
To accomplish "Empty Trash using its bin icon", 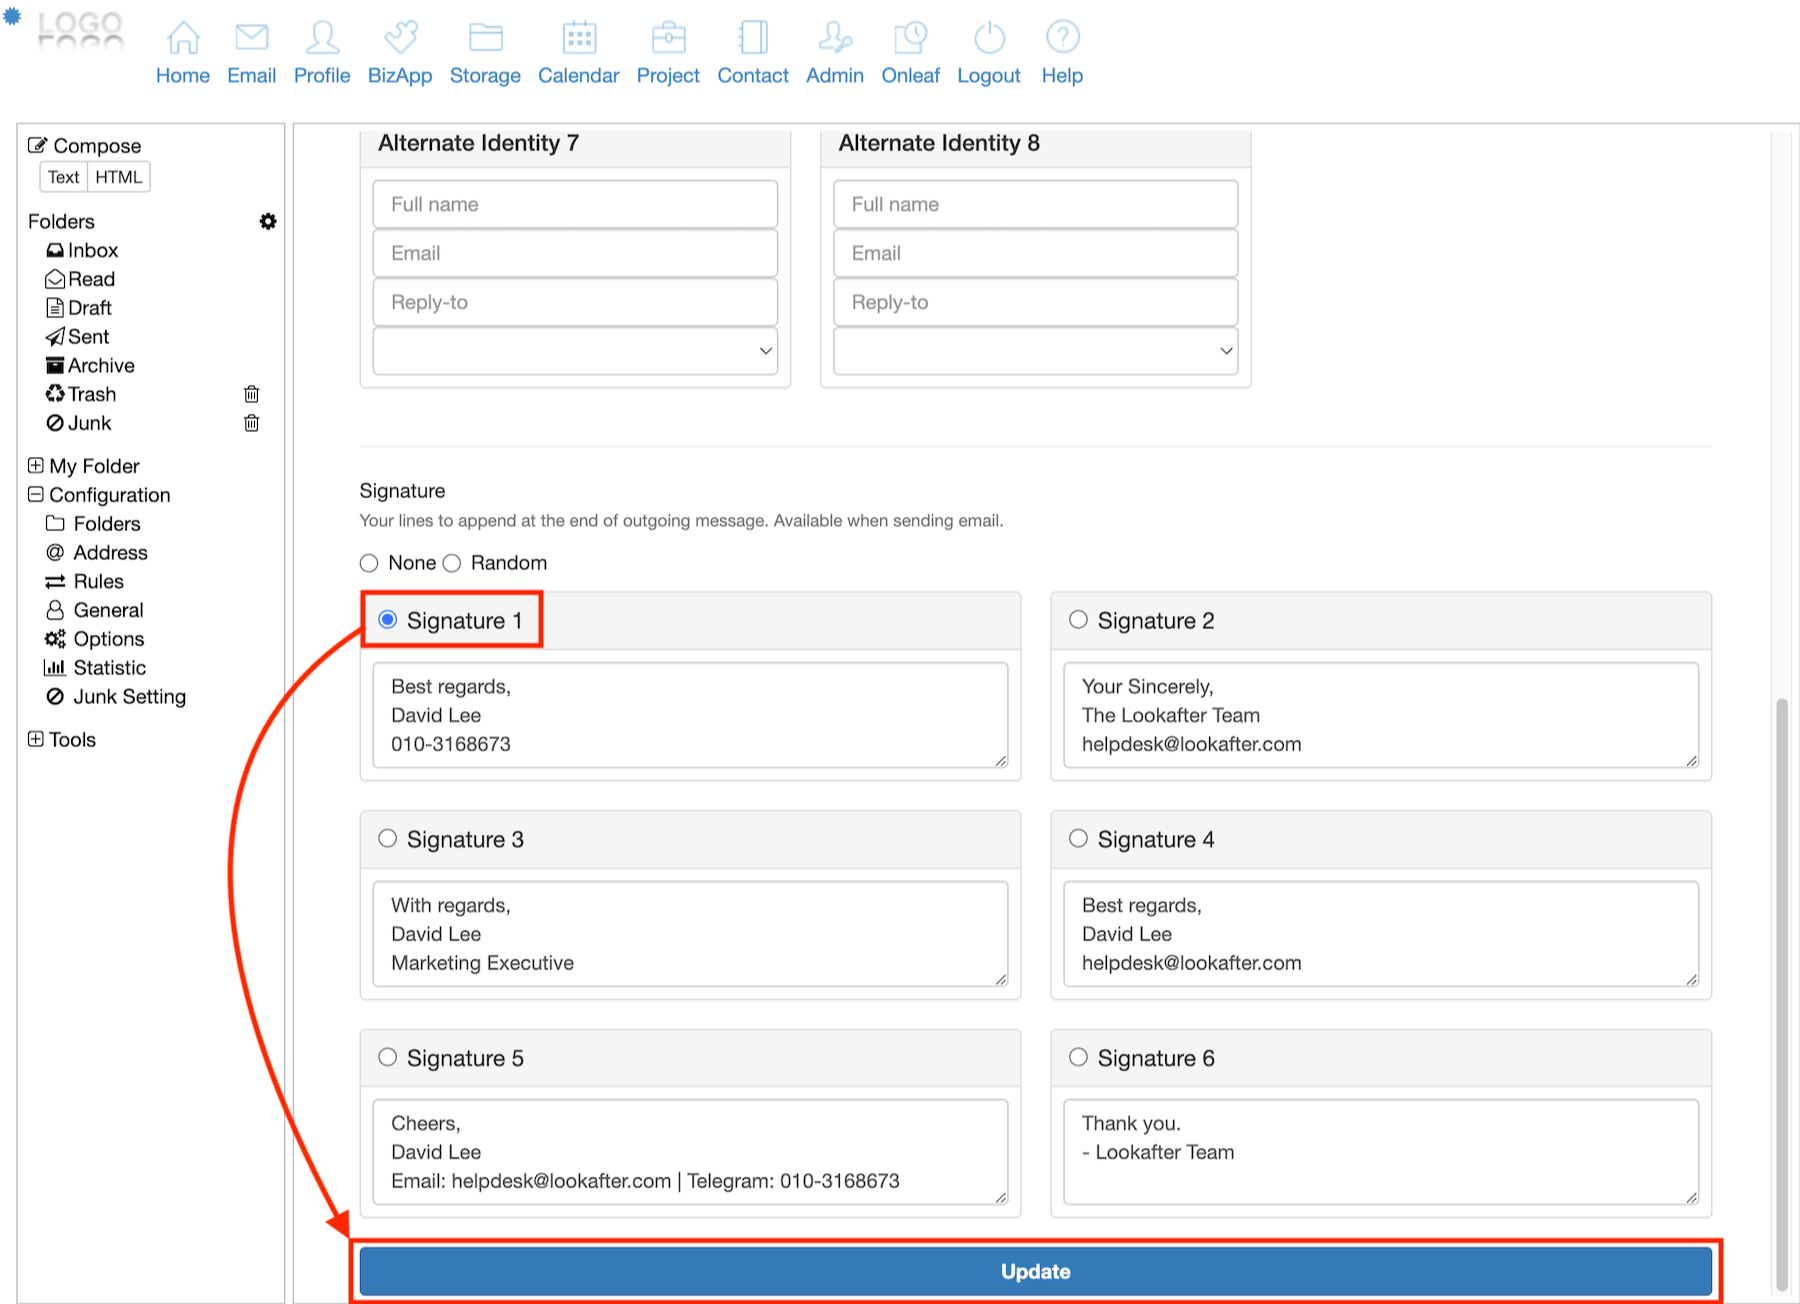I will (252, 394).
